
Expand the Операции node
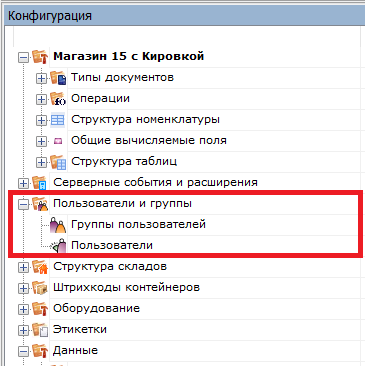click(41, 99)
